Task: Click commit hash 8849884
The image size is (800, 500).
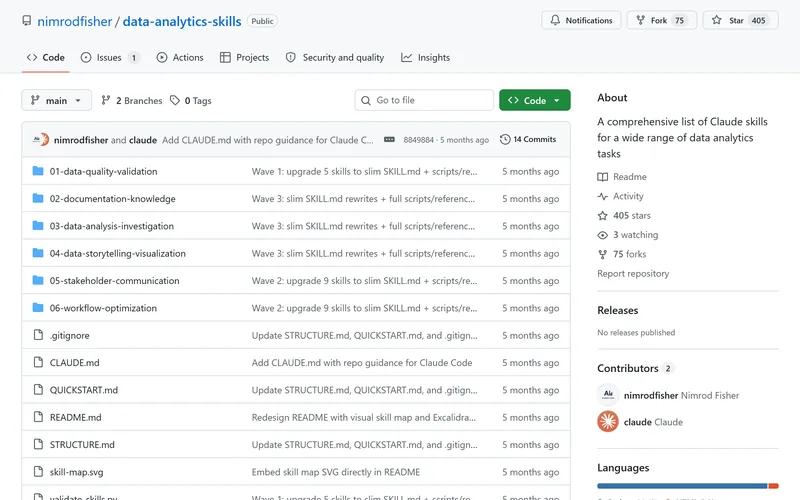Action: [x=418, y=140]
